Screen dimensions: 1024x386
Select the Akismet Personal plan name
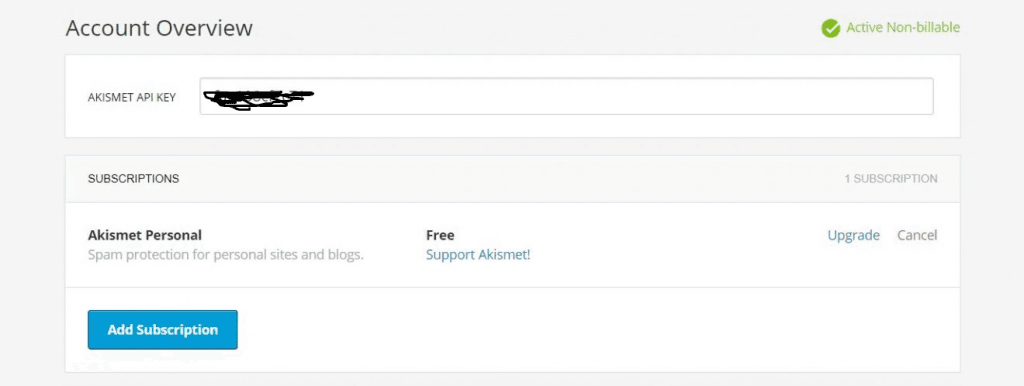[x=145, y=235]
